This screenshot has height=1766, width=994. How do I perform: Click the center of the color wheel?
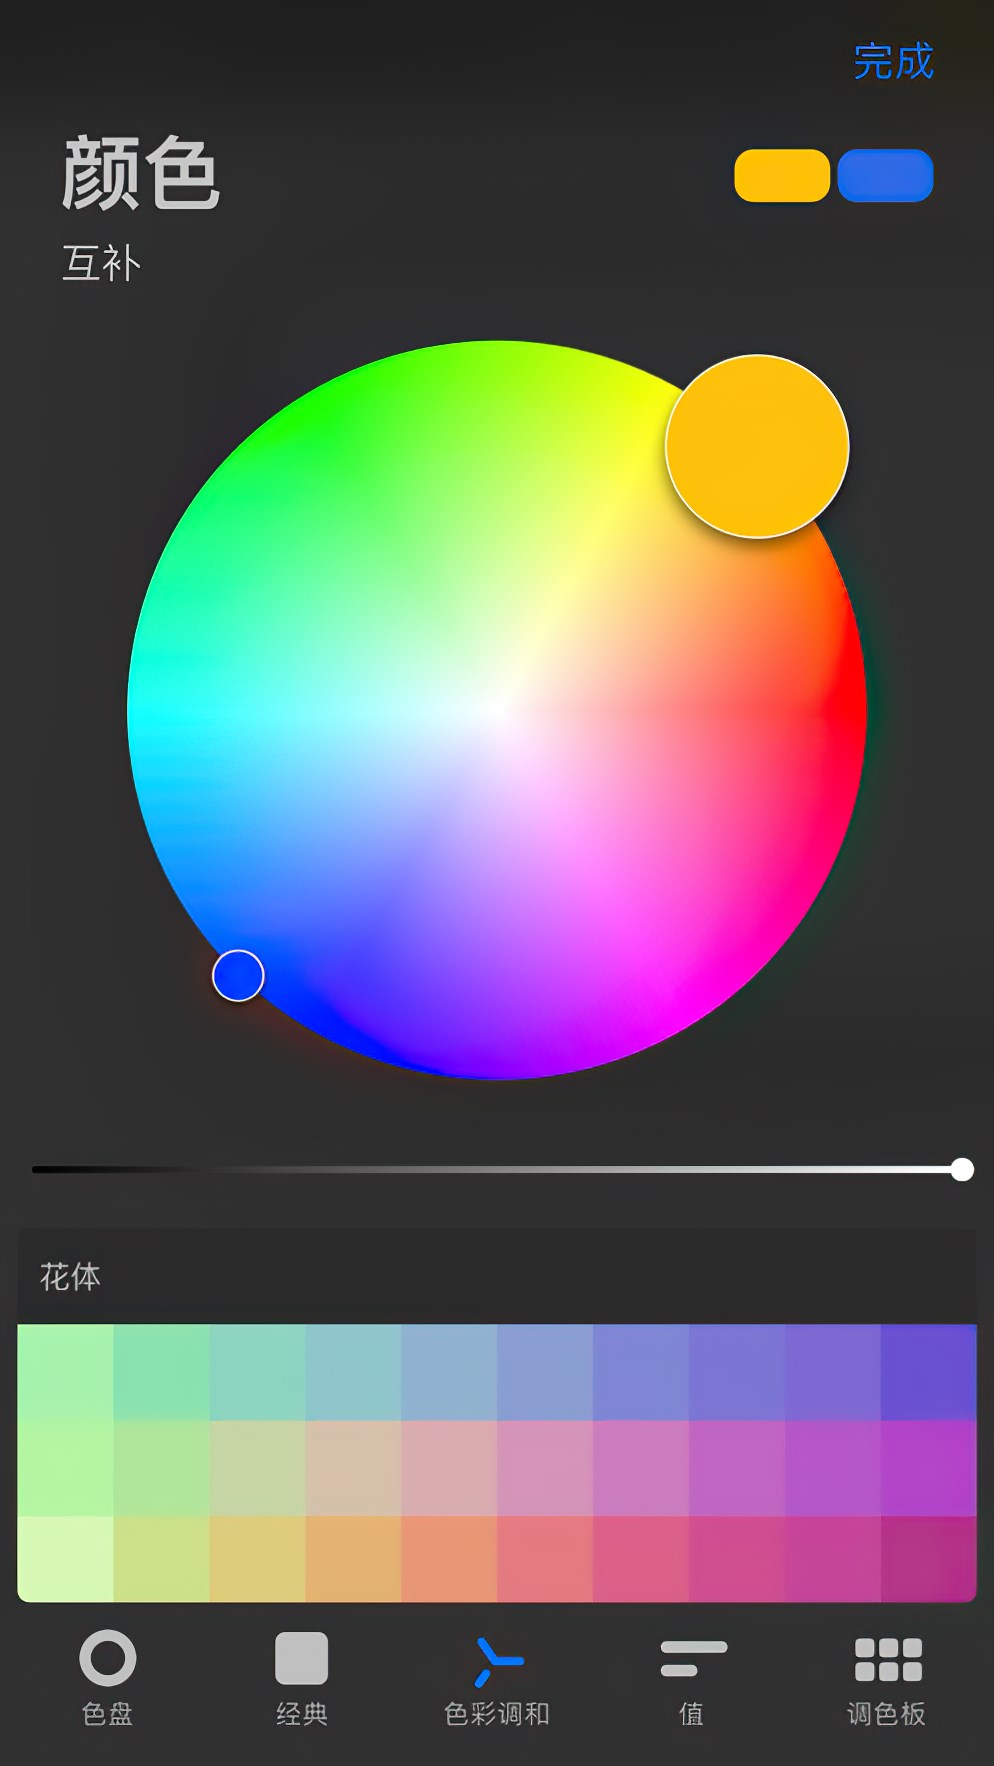coord(497,710)
